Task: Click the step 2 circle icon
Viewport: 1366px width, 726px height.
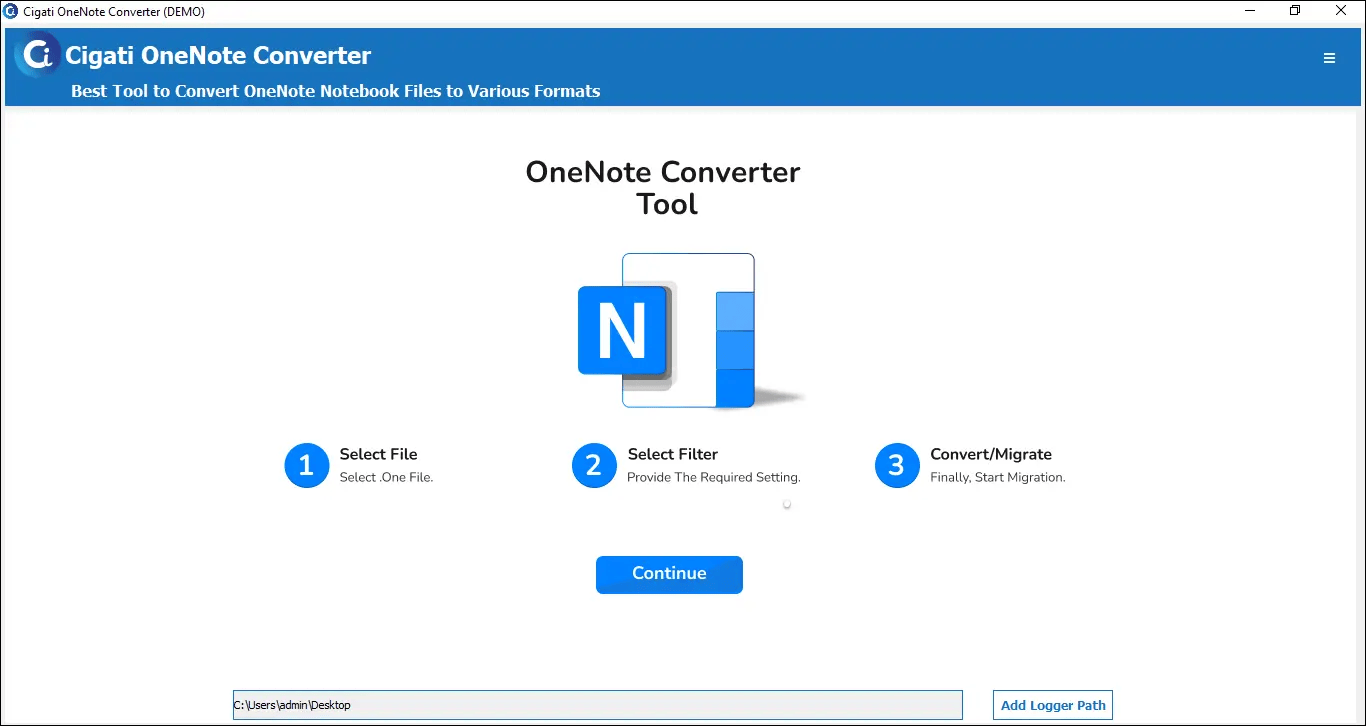Action: pos(594,465)
